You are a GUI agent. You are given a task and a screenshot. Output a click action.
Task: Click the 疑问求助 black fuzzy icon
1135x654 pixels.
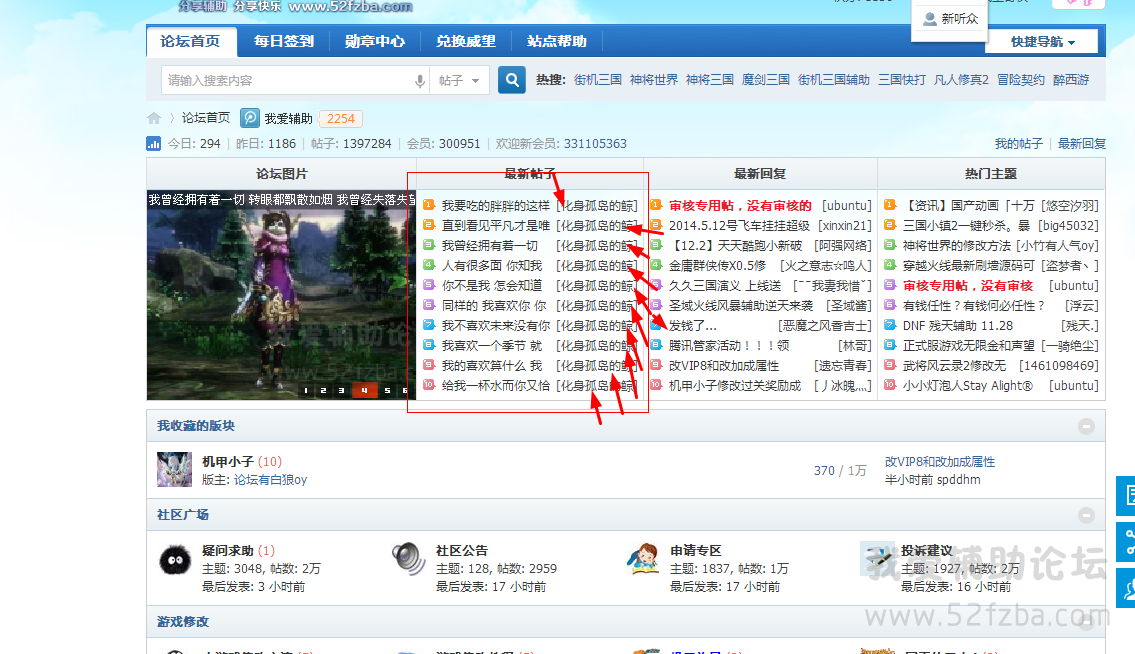pyautogui.click(x=175, y=560)
